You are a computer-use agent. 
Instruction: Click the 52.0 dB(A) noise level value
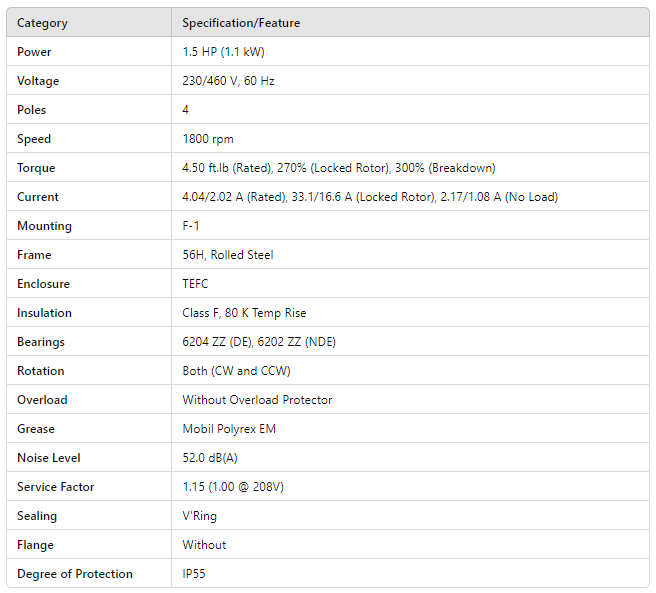click(x=211, y=458)
